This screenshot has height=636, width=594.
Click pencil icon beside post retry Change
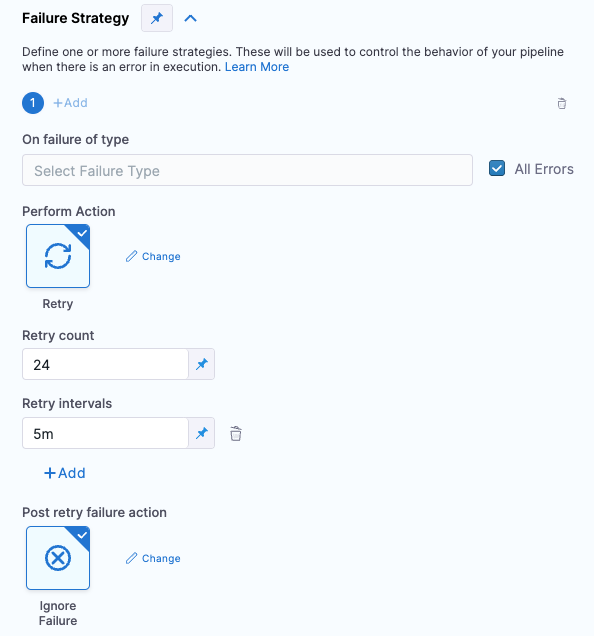pyautogui.click(x=131, y=559)
